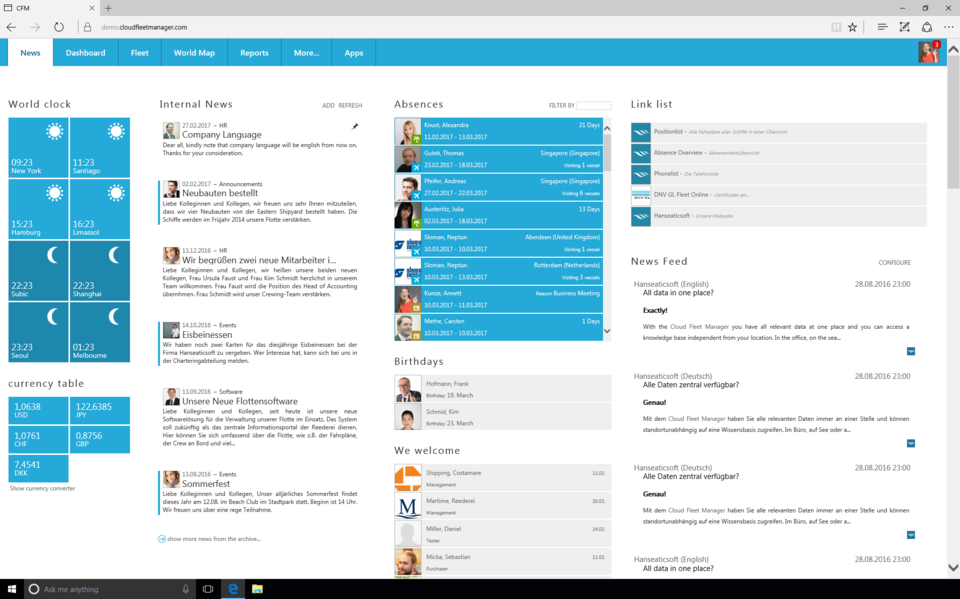Open the World Map tab
This screenshot has width=960, height=599.
pyautogui.click(x=194, y=53)
